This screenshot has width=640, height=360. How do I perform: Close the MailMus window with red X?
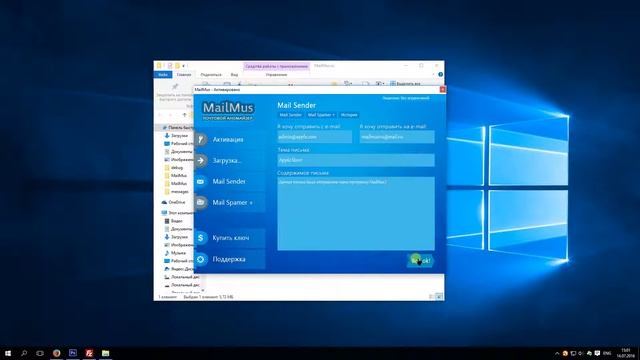coord(442,89)
